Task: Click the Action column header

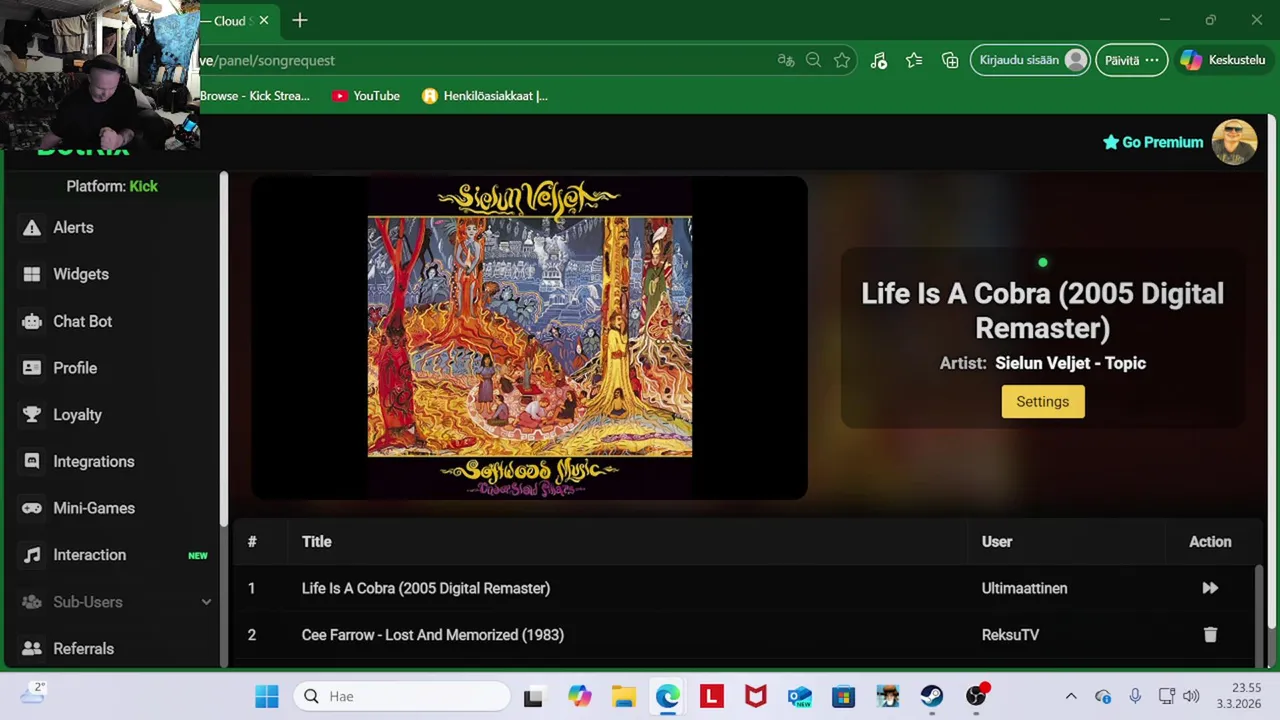Action: (1210, 541)
